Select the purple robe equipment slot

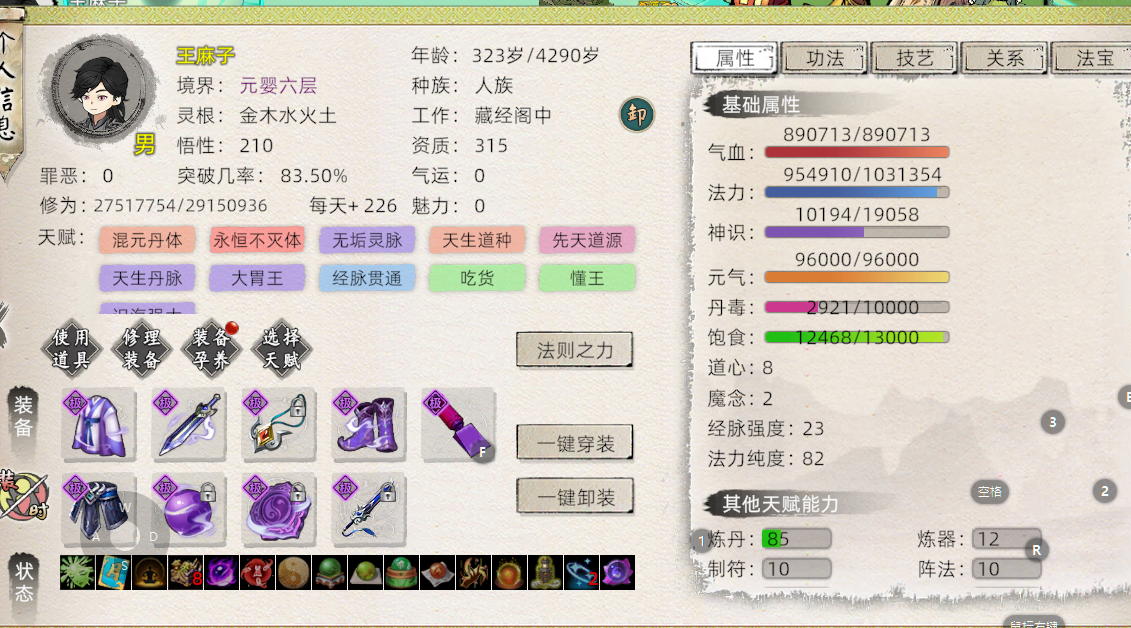pyautogui.click(x=99, y=425)
